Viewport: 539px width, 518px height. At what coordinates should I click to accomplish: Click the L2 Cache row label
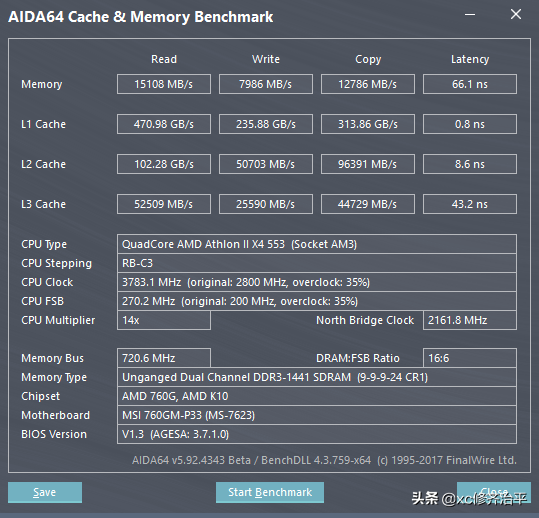[43, 164]
